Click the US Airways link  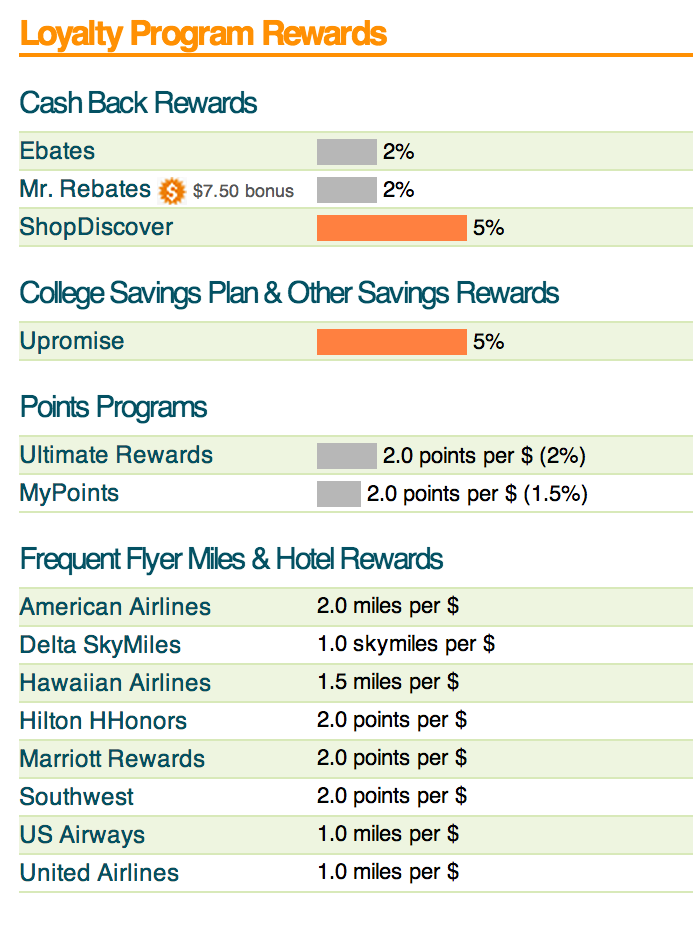coord(82,835)
